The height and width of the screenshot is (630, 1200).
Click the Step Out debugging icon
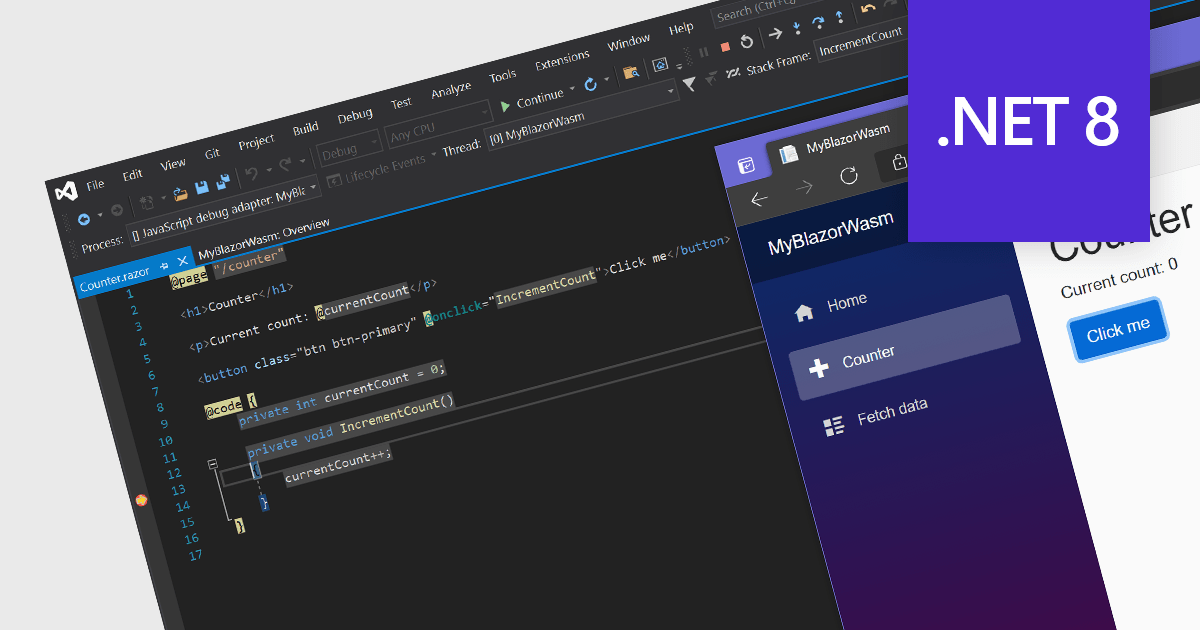point(840,18)
